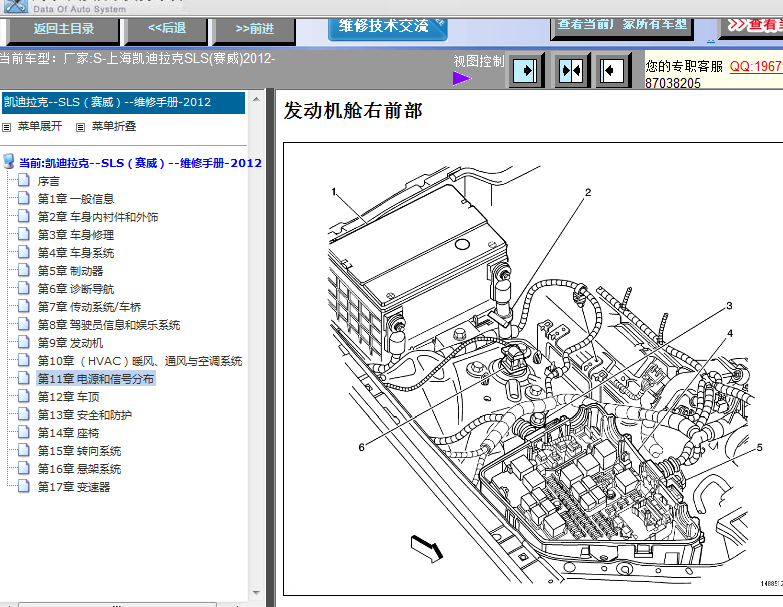The height and width of the screenshot is (607, 783).
Task: Open the 序言 tree item
Action: (x=49, y=181)
